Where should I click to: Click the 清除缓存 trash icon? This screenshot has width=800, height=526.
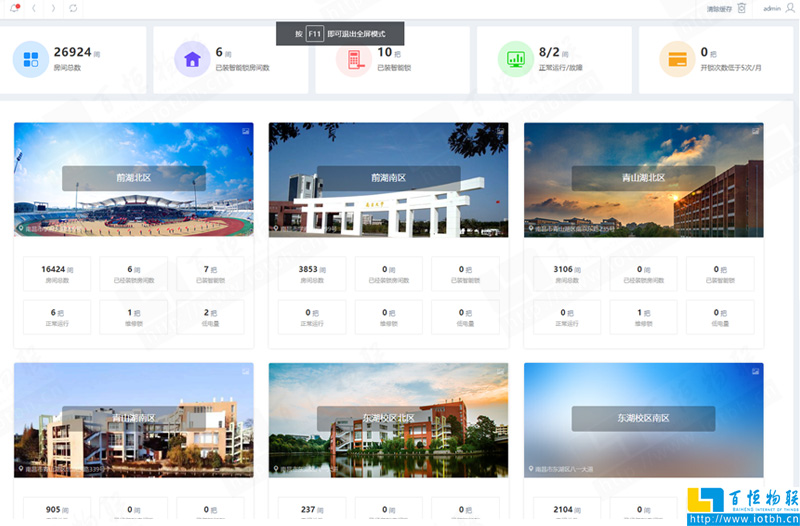pyautogui.click(x=742, y=8)
